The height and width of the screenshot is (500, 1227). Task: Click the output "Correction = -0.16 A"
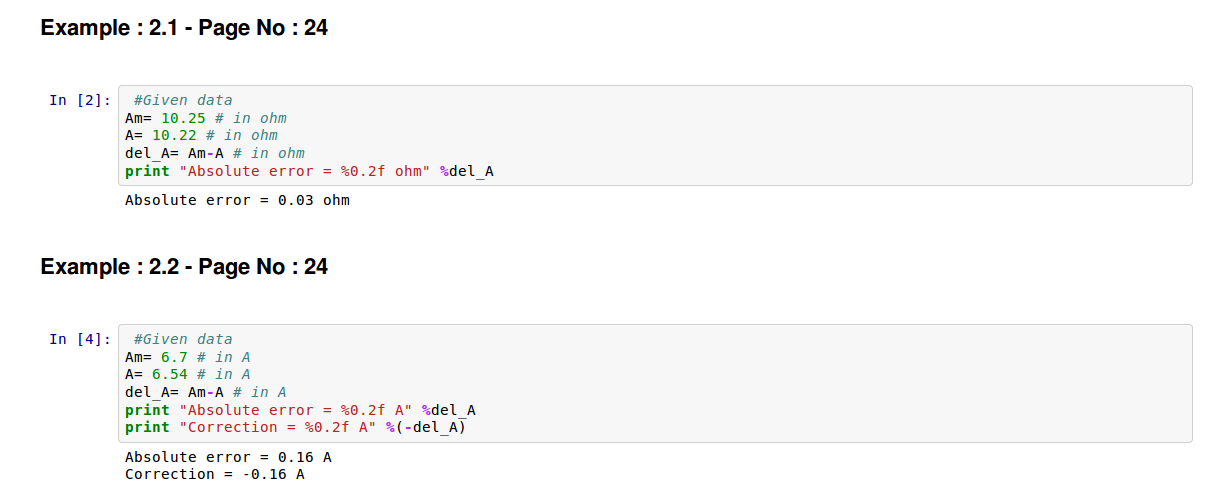coord(214,474)
